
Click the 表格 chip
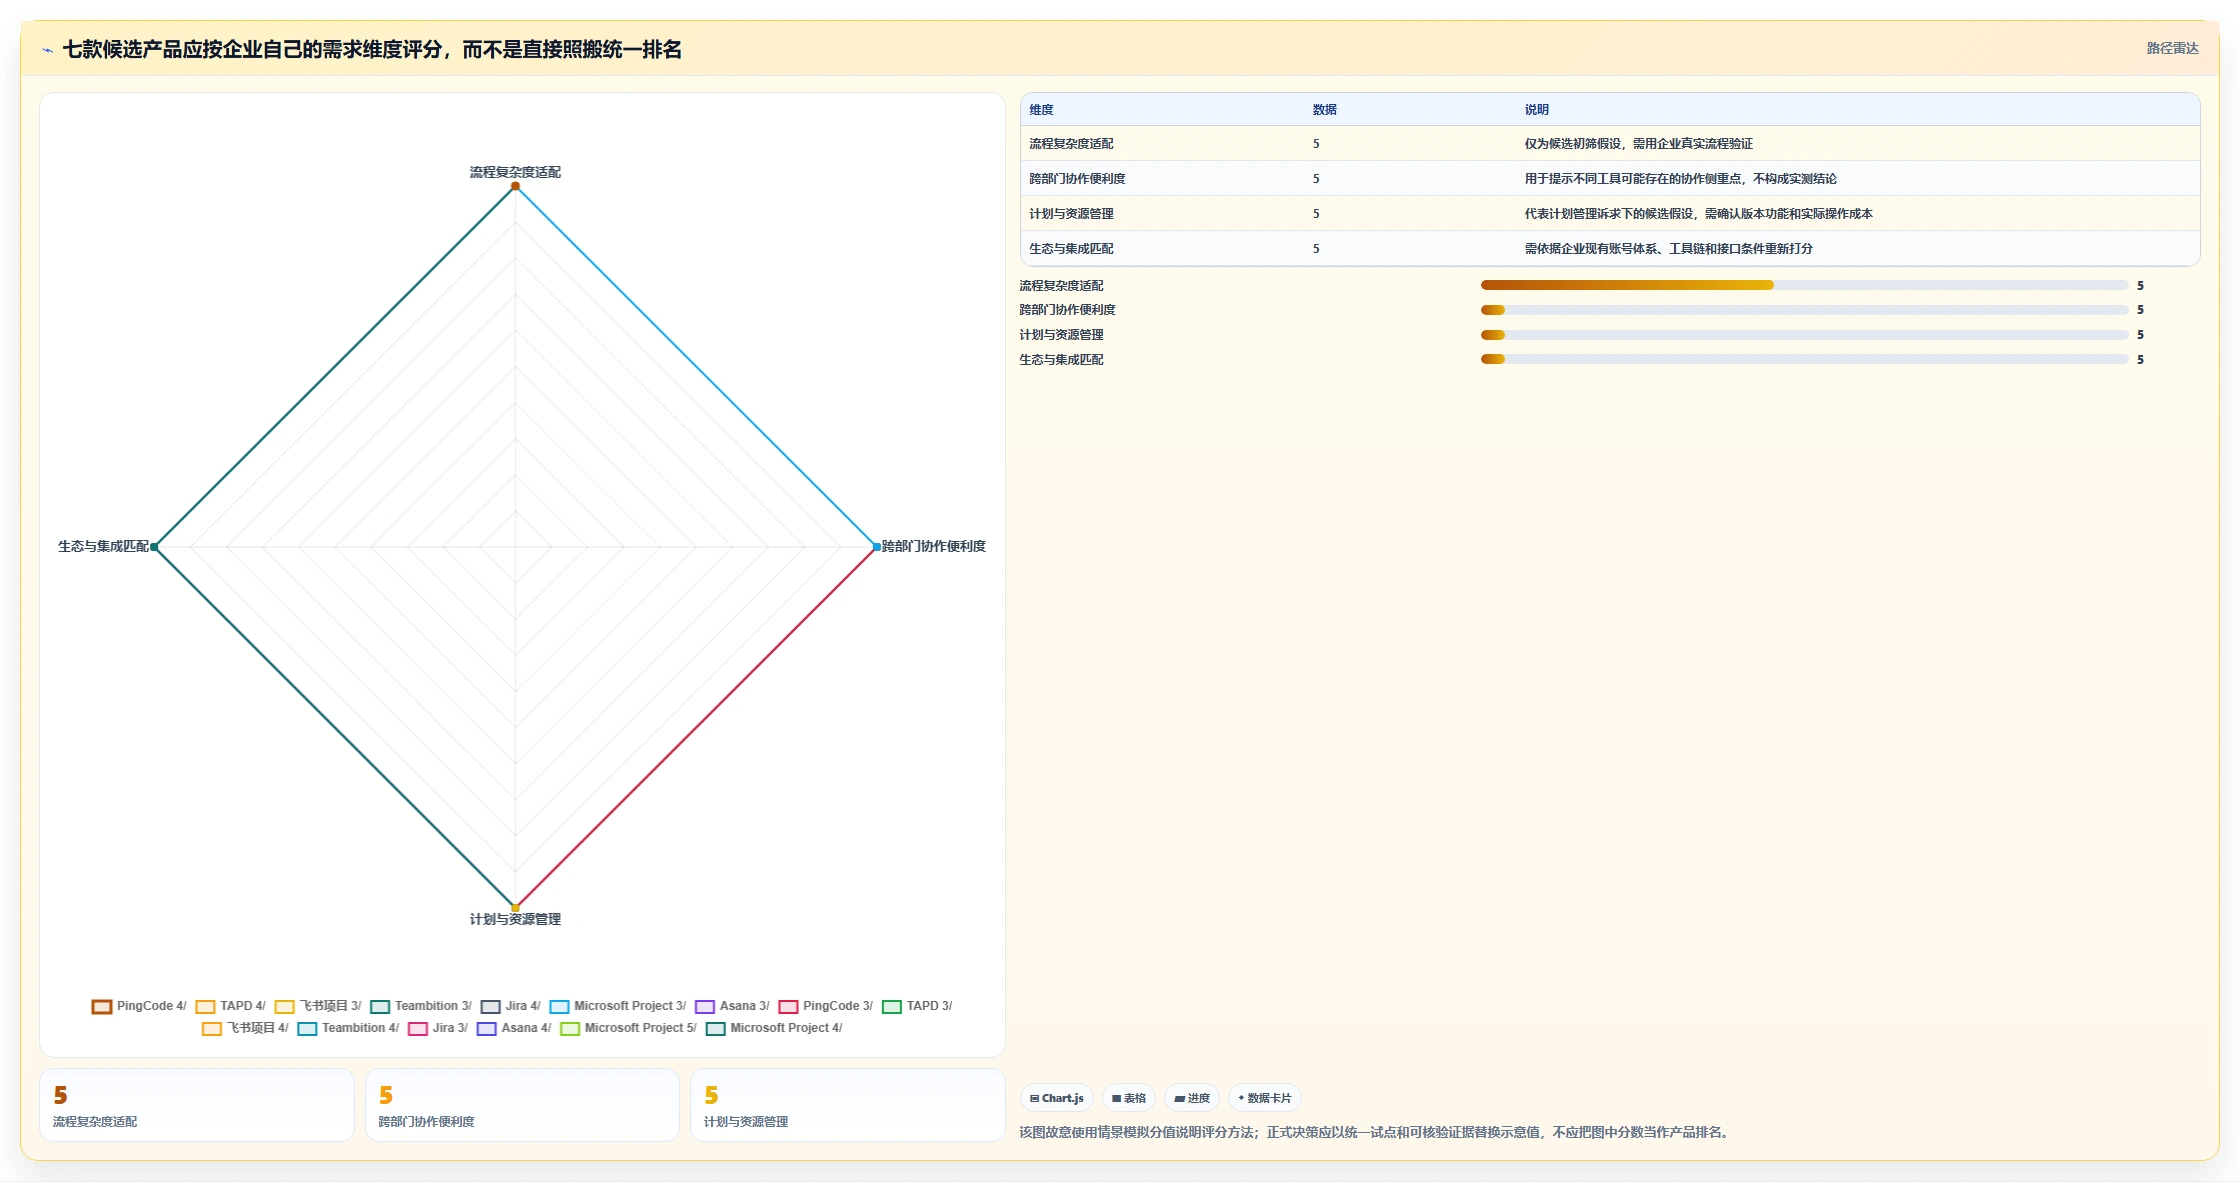pyautogui.click(x=1129, y=1098)
